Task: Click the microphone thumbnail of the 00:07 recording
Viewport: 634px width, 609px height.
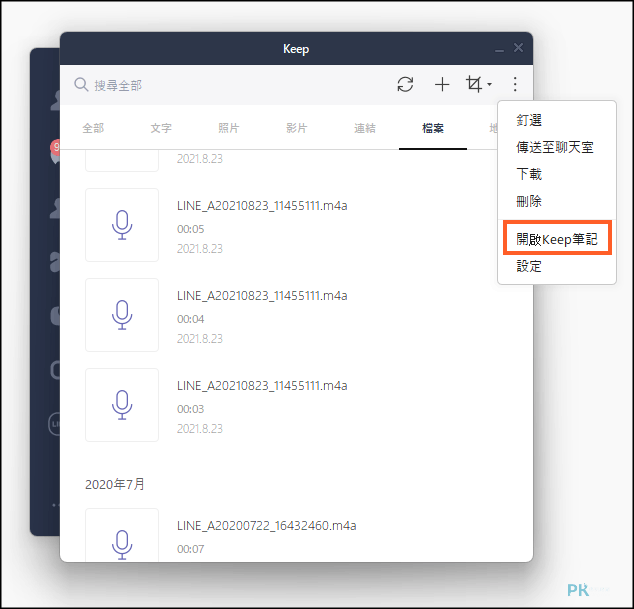Action: 122,535
